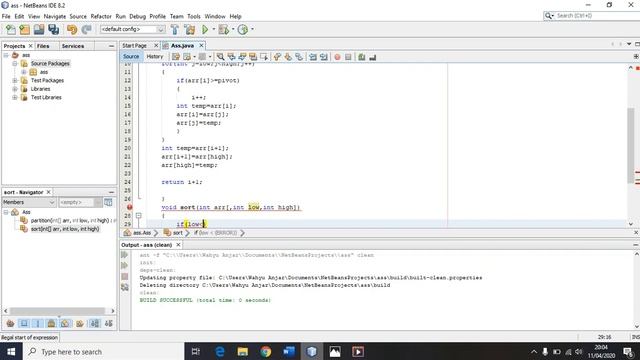640x360 pixels.
Task: Click the Profile Project toolbar icon
Action: coord(242,29)
